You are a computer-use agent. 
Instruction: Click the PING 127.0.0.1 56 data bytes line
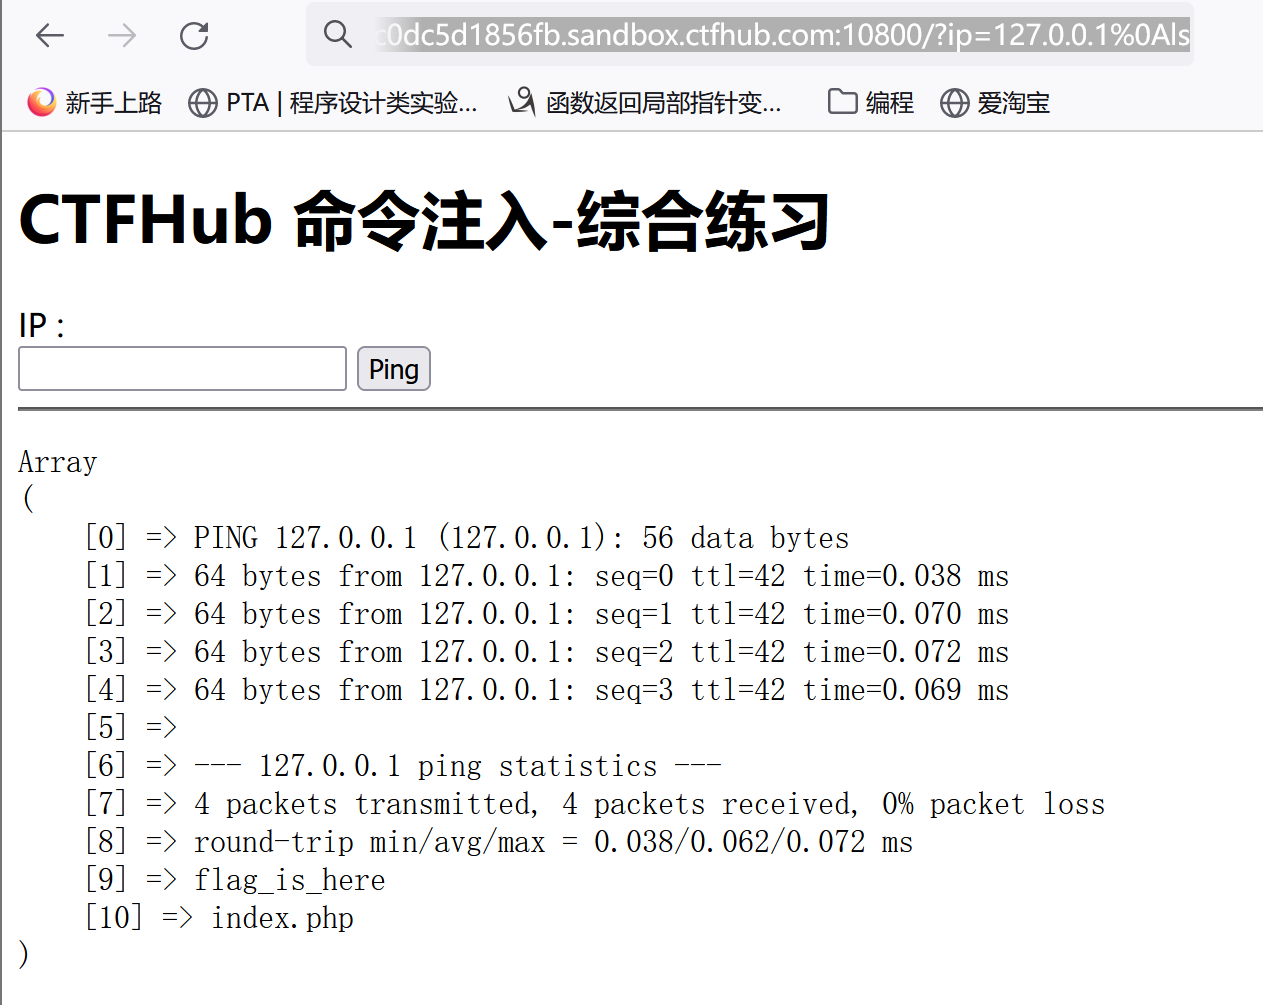point(521,538)
